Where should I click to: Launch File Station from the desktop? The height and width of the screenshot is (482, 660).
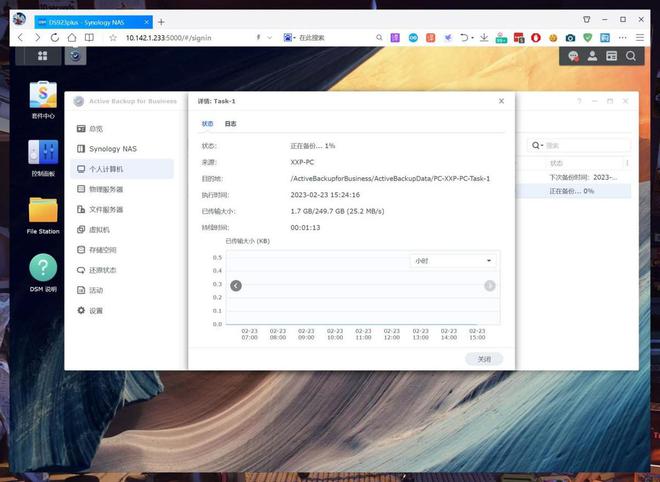pos(43,213)
